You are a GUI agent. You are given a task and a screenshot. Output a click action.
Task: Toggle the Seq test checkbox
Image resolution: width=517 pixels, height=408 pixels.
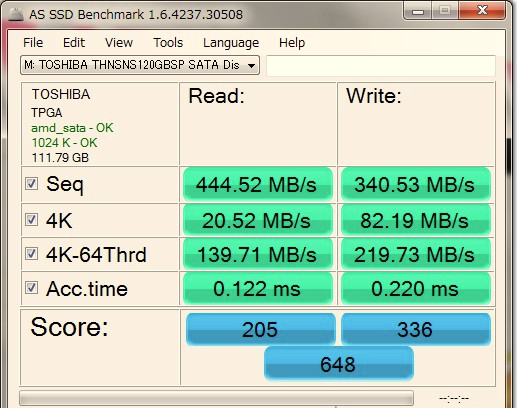(32, 184)
